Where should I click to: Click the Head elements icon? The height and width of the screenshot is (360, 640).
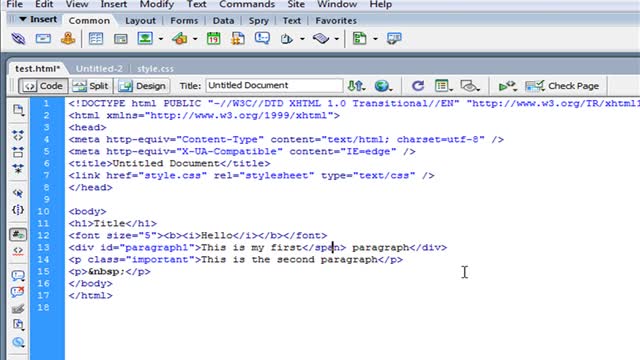point(287,39)
